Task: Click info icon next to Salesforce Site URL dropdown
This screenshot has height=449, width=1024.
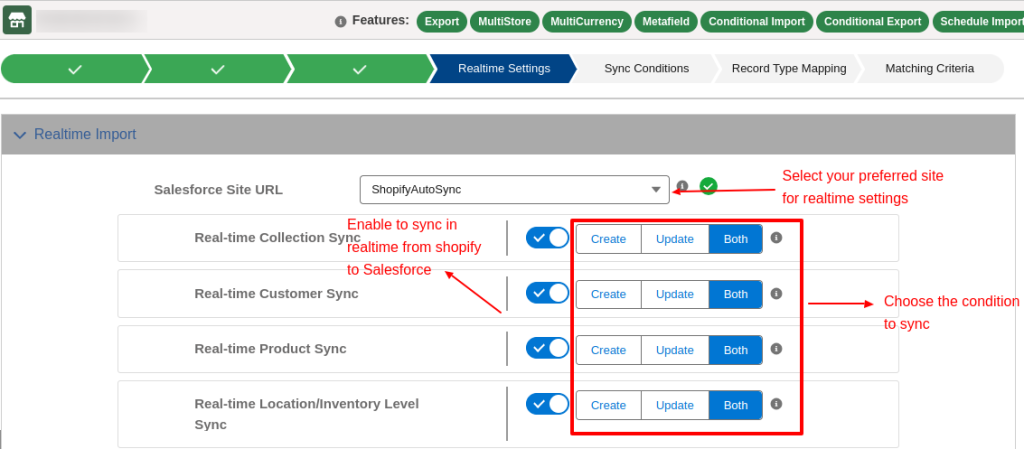Action: point(682,186)
